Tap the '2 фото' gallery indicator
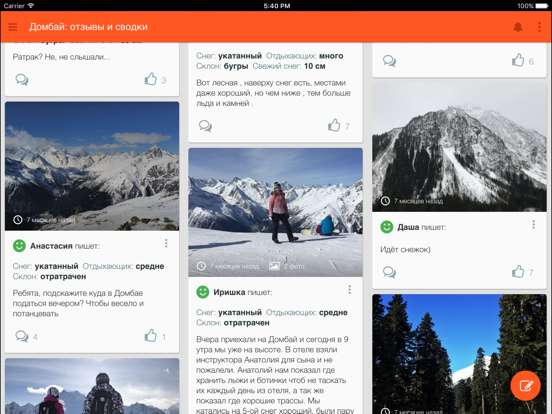 click(287, 266)
